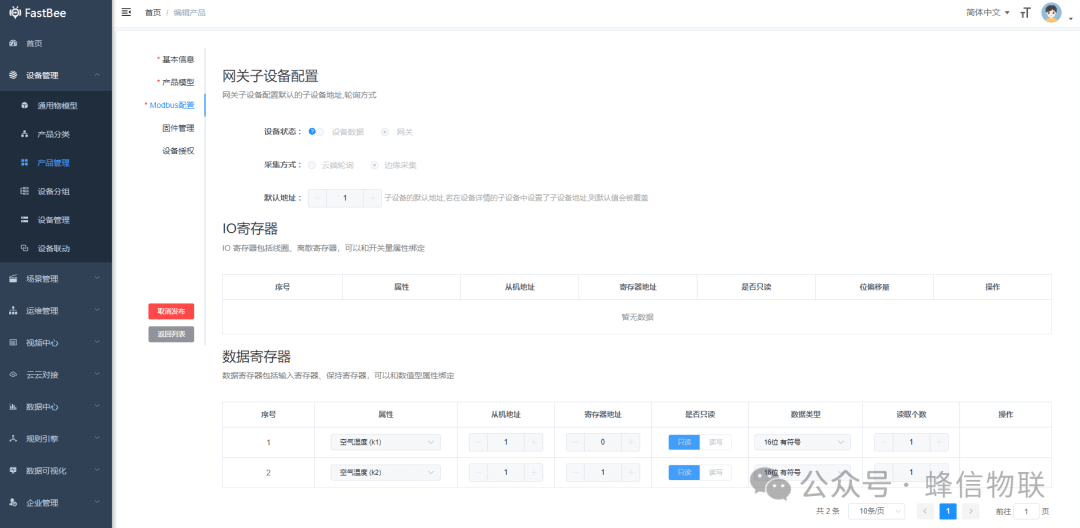This screenshot has width=1080, height=528.
Task: Open the 设备管理 submenu item under 设备分组
Action: click(56, 220)
